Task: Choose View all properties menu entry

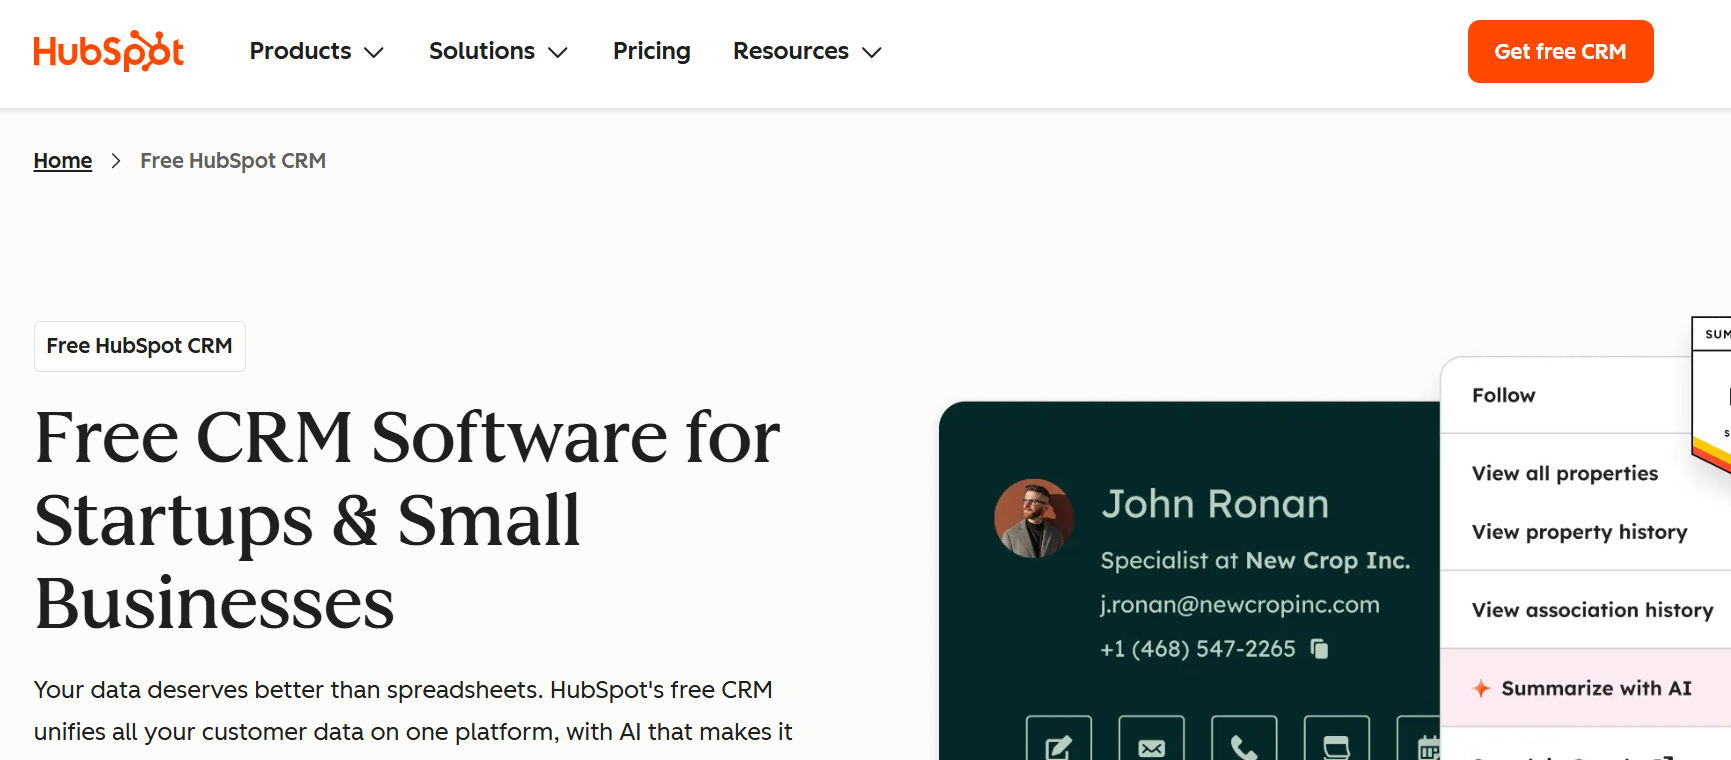Action: 1565,473
